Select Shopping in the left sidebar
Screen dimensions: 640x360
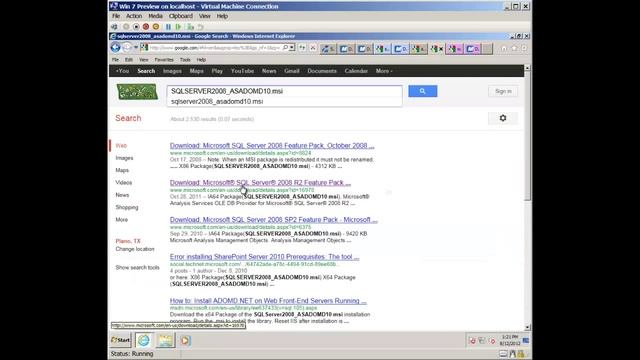click(x=127, y=207)
